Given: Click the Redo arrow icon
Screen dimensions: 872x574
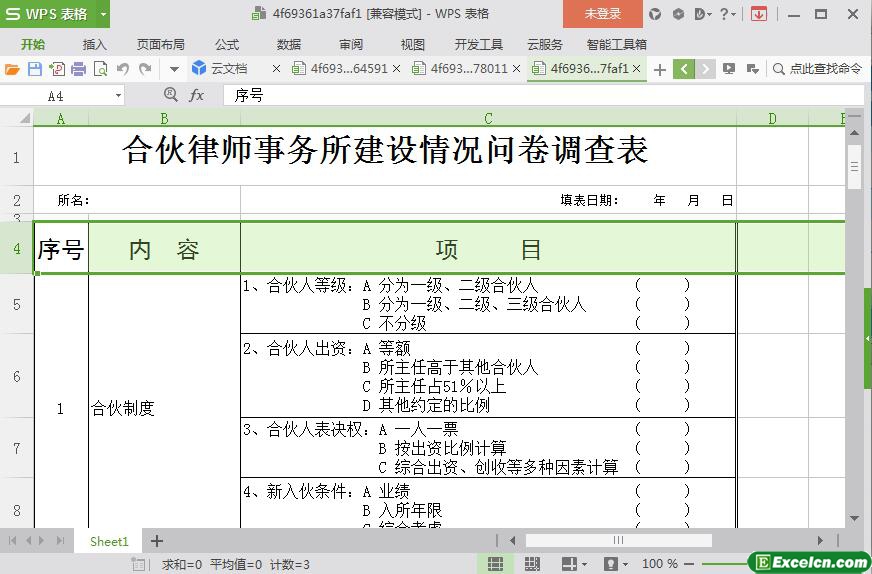Looking at the screenshot, I should click(145, 69).
